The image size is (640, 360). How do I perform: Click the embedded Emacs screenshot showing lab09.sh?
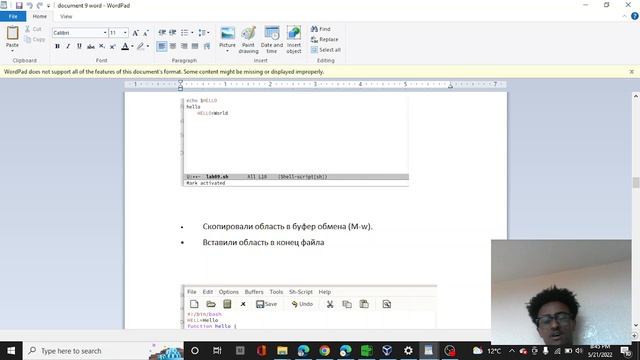tap(295, 141)
